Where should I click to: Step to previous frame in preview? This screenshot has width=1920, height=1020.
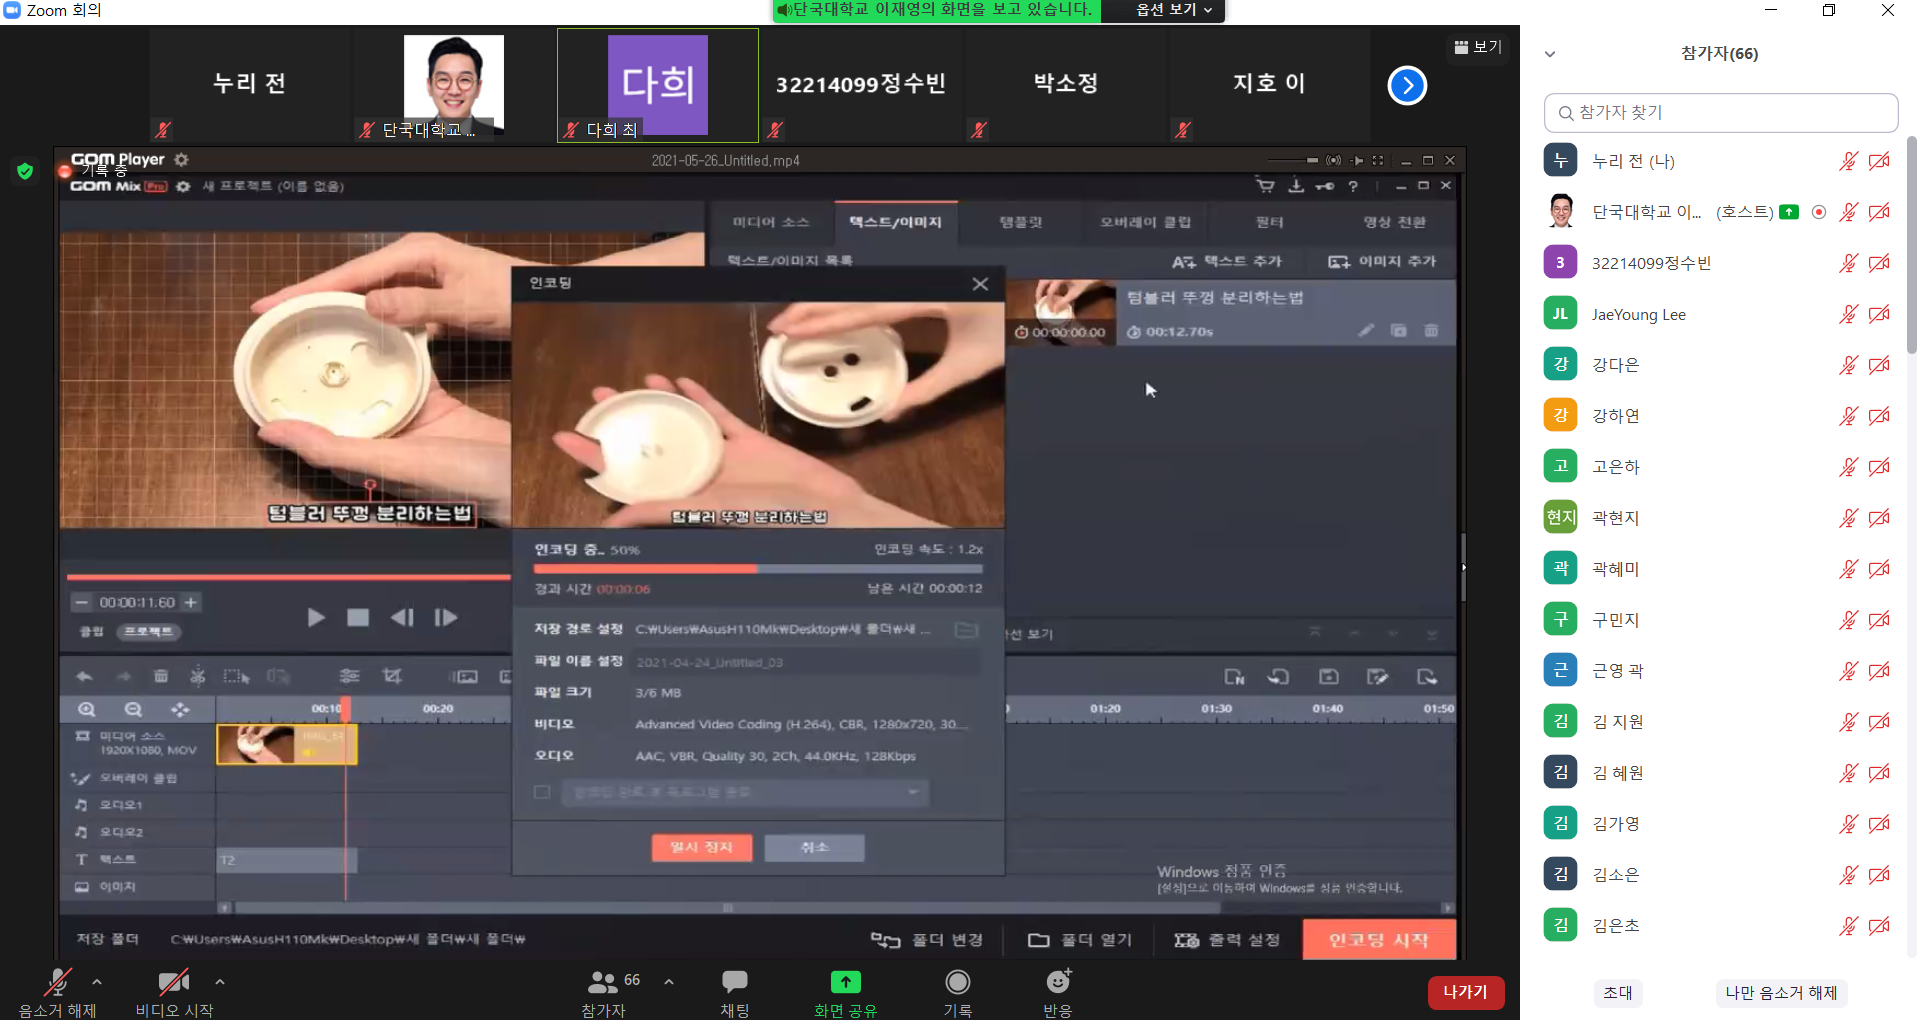coord(402,618)
